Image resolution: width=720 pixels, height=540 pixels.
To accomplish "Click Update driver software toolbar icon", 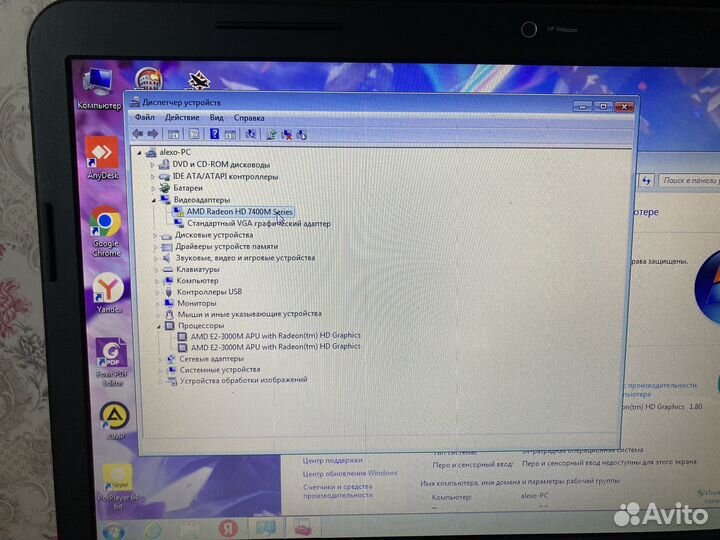I will point(271,135).
